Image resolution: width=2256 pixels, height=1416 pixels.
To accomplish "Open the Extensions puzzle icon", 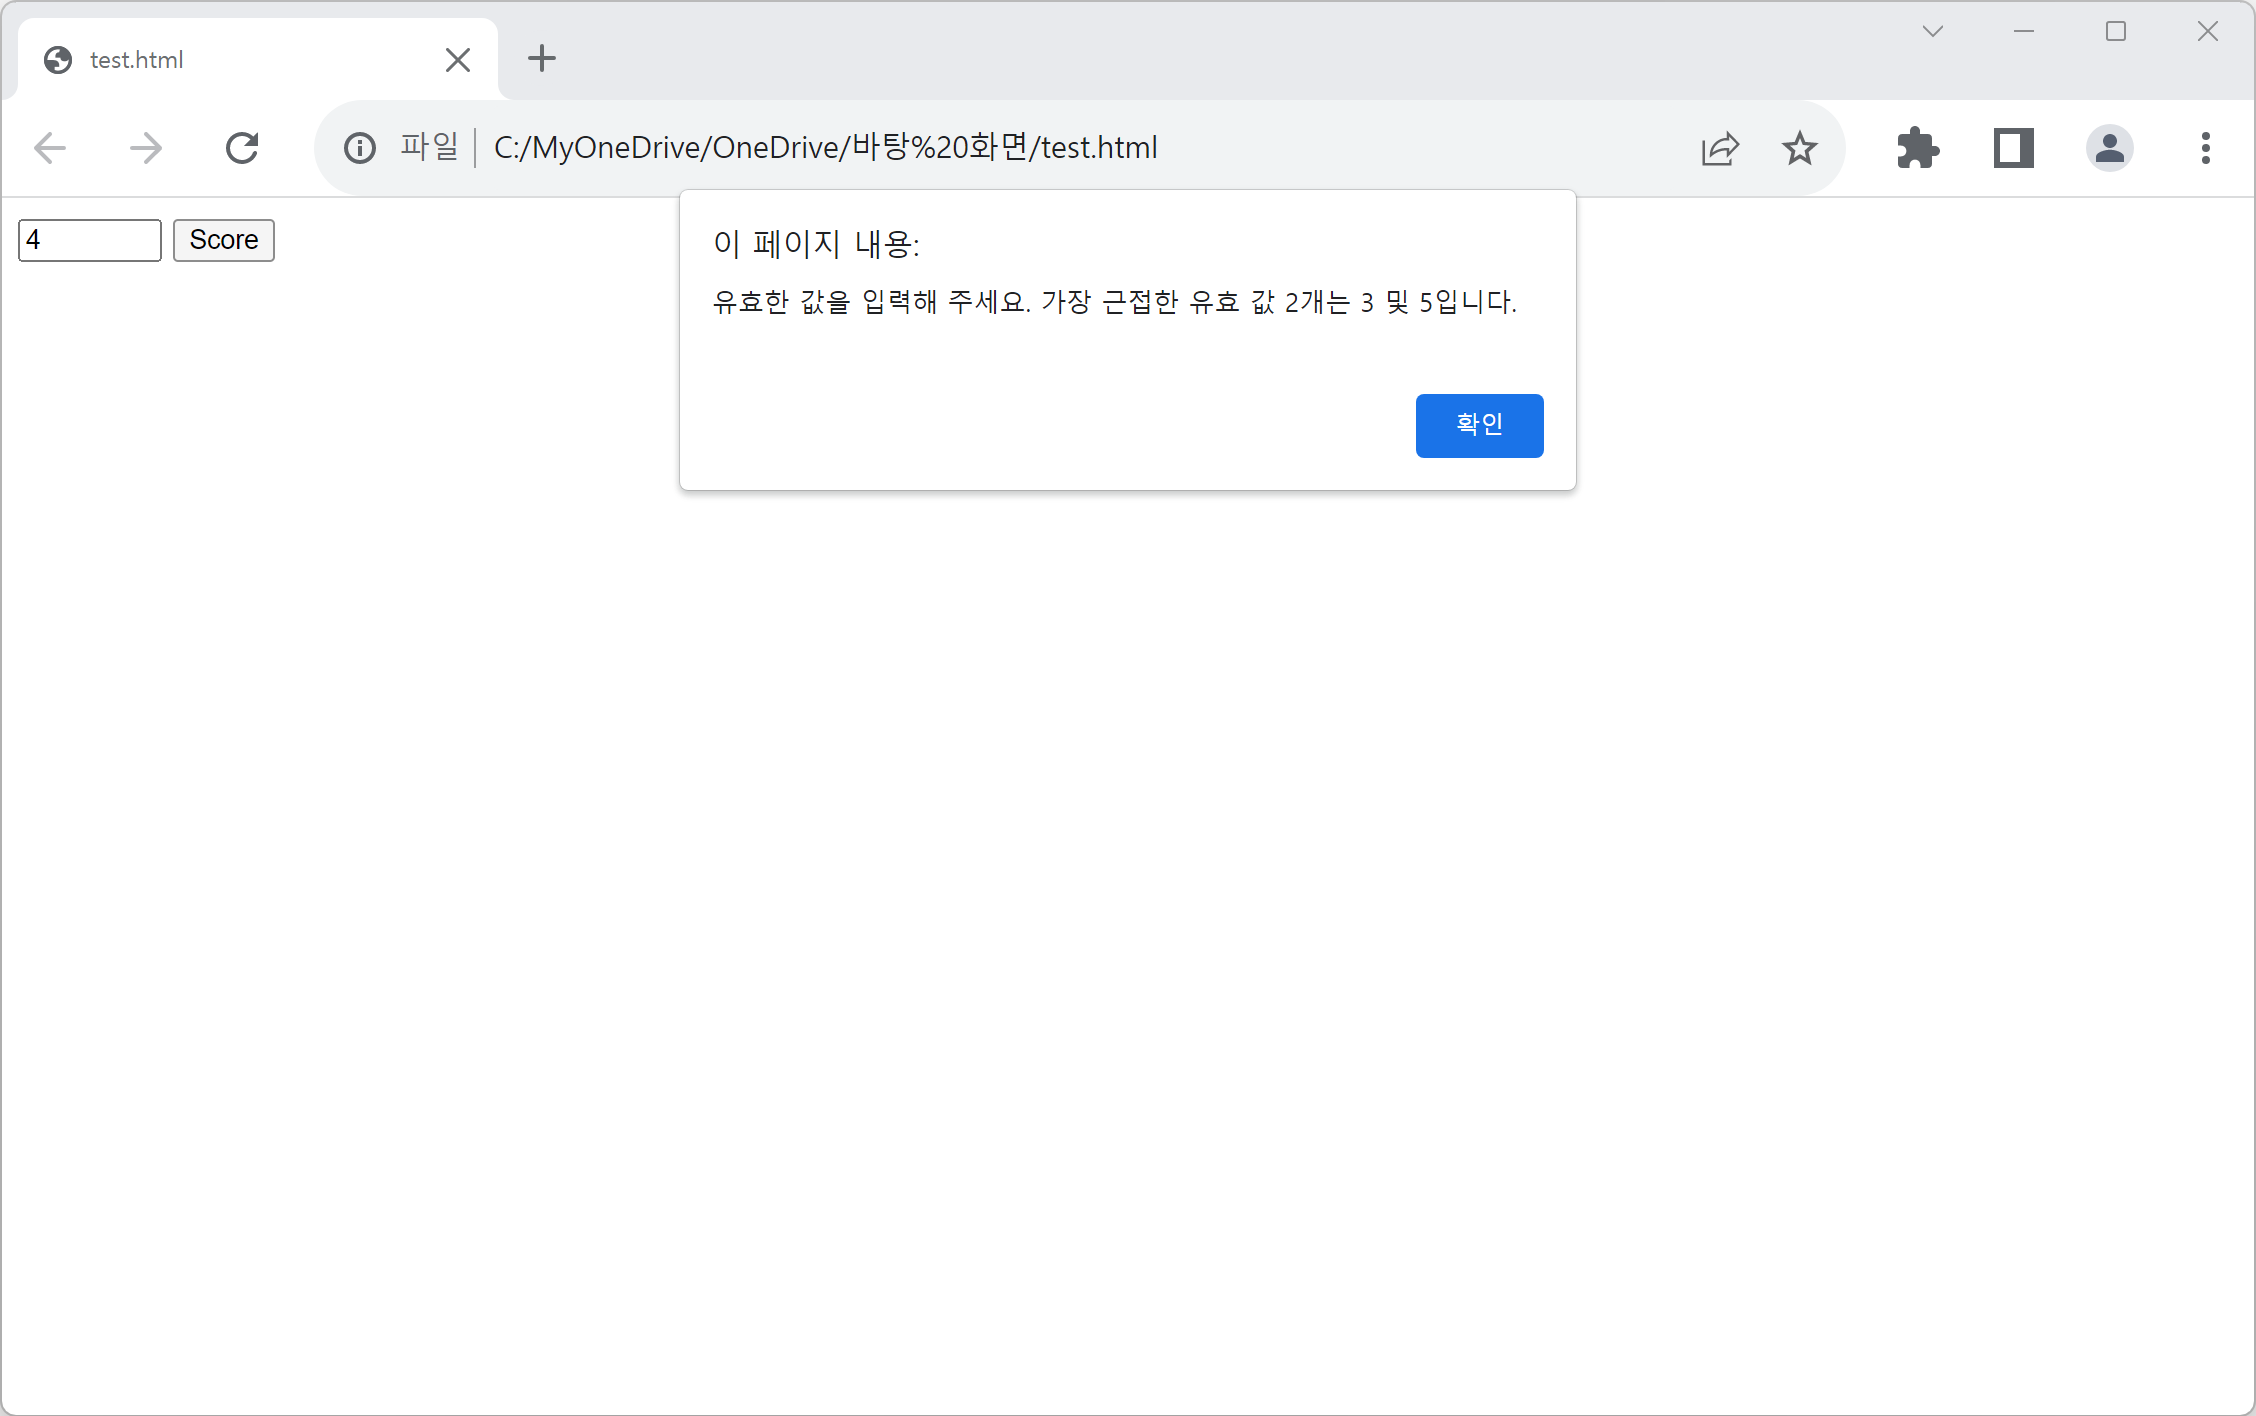I will (1918, 148).
